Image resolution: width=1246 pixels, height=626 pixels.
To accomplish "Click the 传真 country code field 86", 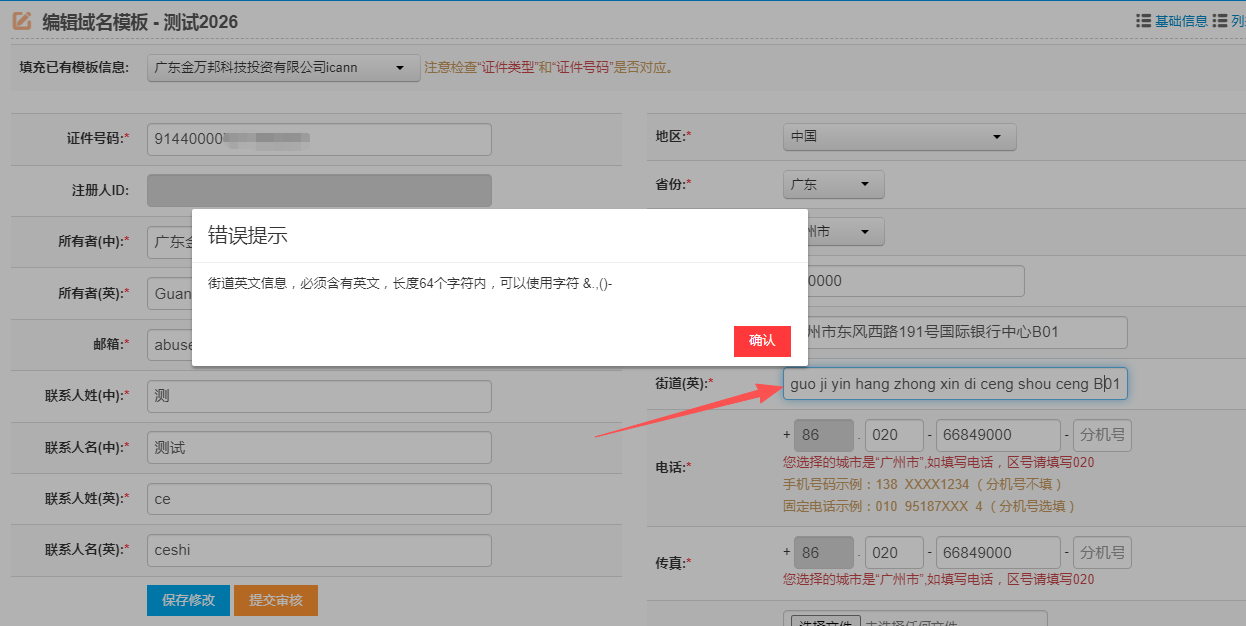I will pos(824,553).
